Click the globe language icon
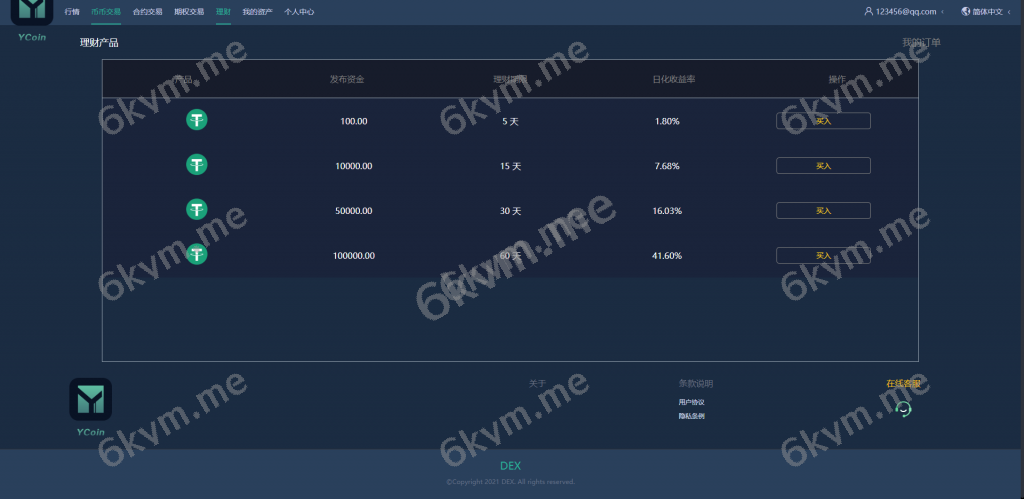The image size is (1024, 499). pyautogui.click(x=965, y=12)
